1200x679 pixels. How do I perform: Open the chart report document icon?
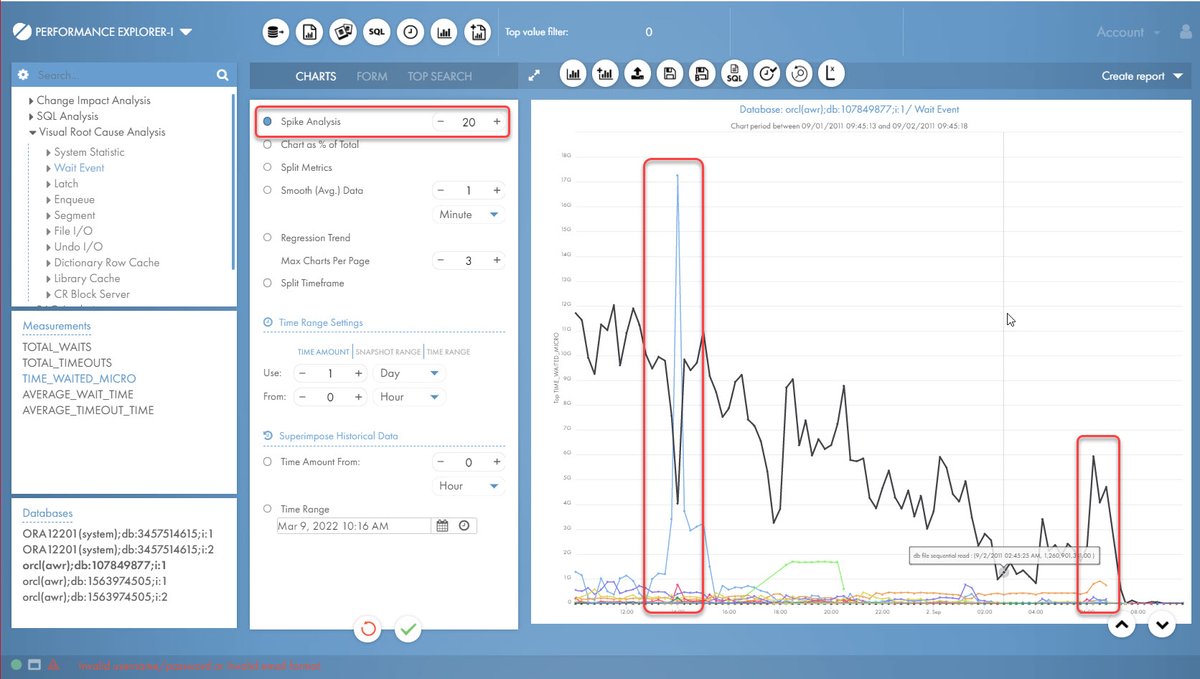tap(310, 32)
